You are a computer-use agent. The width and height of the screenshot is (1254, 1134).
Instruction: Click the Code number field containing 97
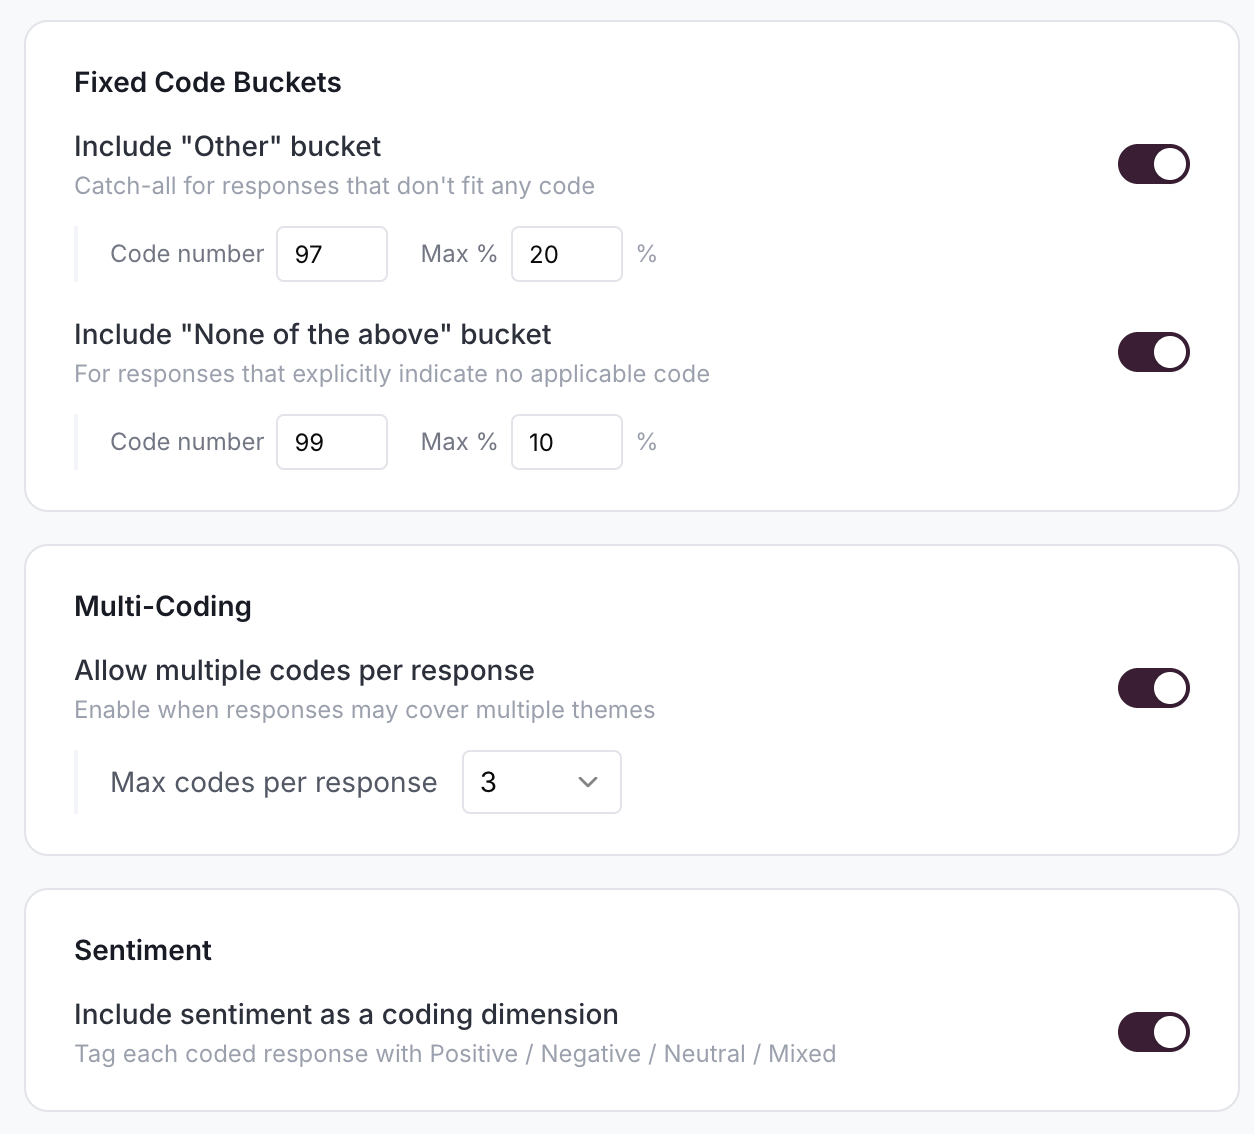click(x=331, y=254)
